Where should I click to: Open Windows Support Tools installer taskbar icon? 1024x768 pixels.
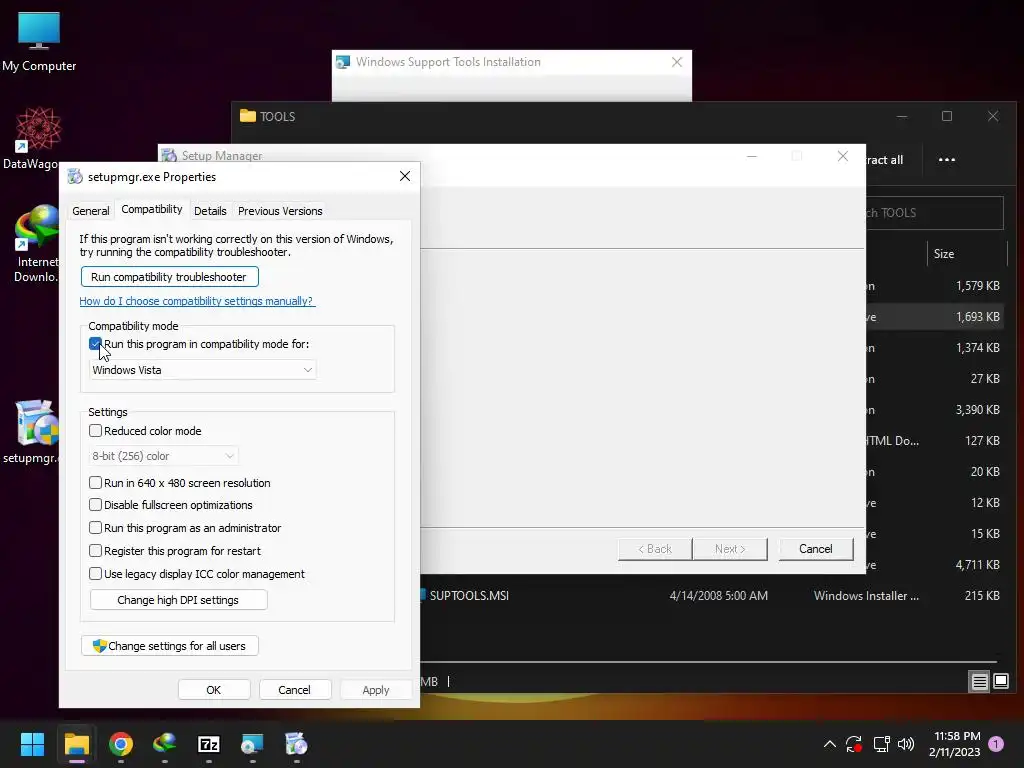252,744
